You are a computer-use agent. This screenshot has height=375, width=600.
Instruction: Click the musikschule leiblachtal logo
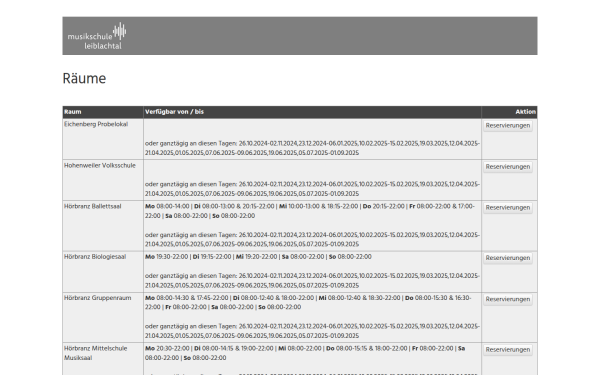coord(97,36)
